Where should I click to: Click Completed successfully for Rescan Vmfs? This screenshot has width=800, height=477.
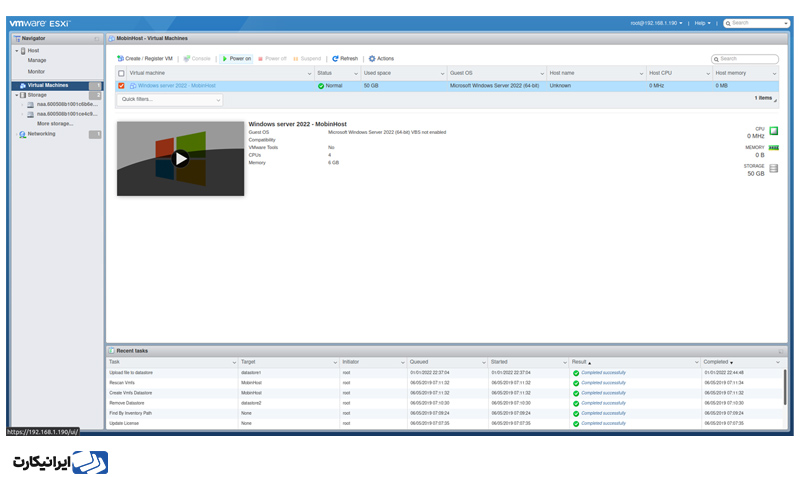pos(603,383)
